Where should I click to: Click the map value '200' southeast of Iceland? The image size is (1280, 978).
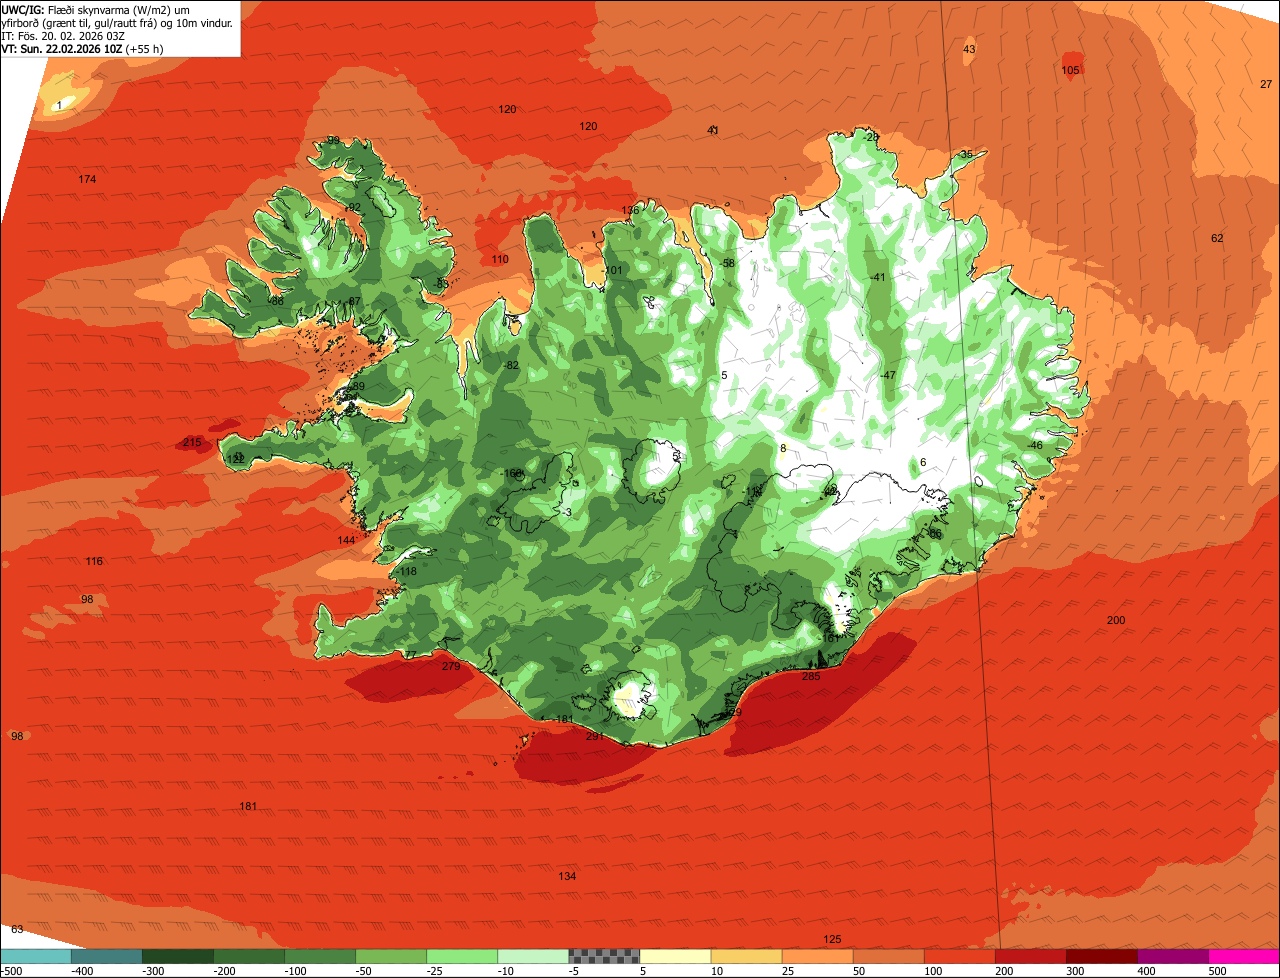pyautogui.click(x=1116, y=620)
